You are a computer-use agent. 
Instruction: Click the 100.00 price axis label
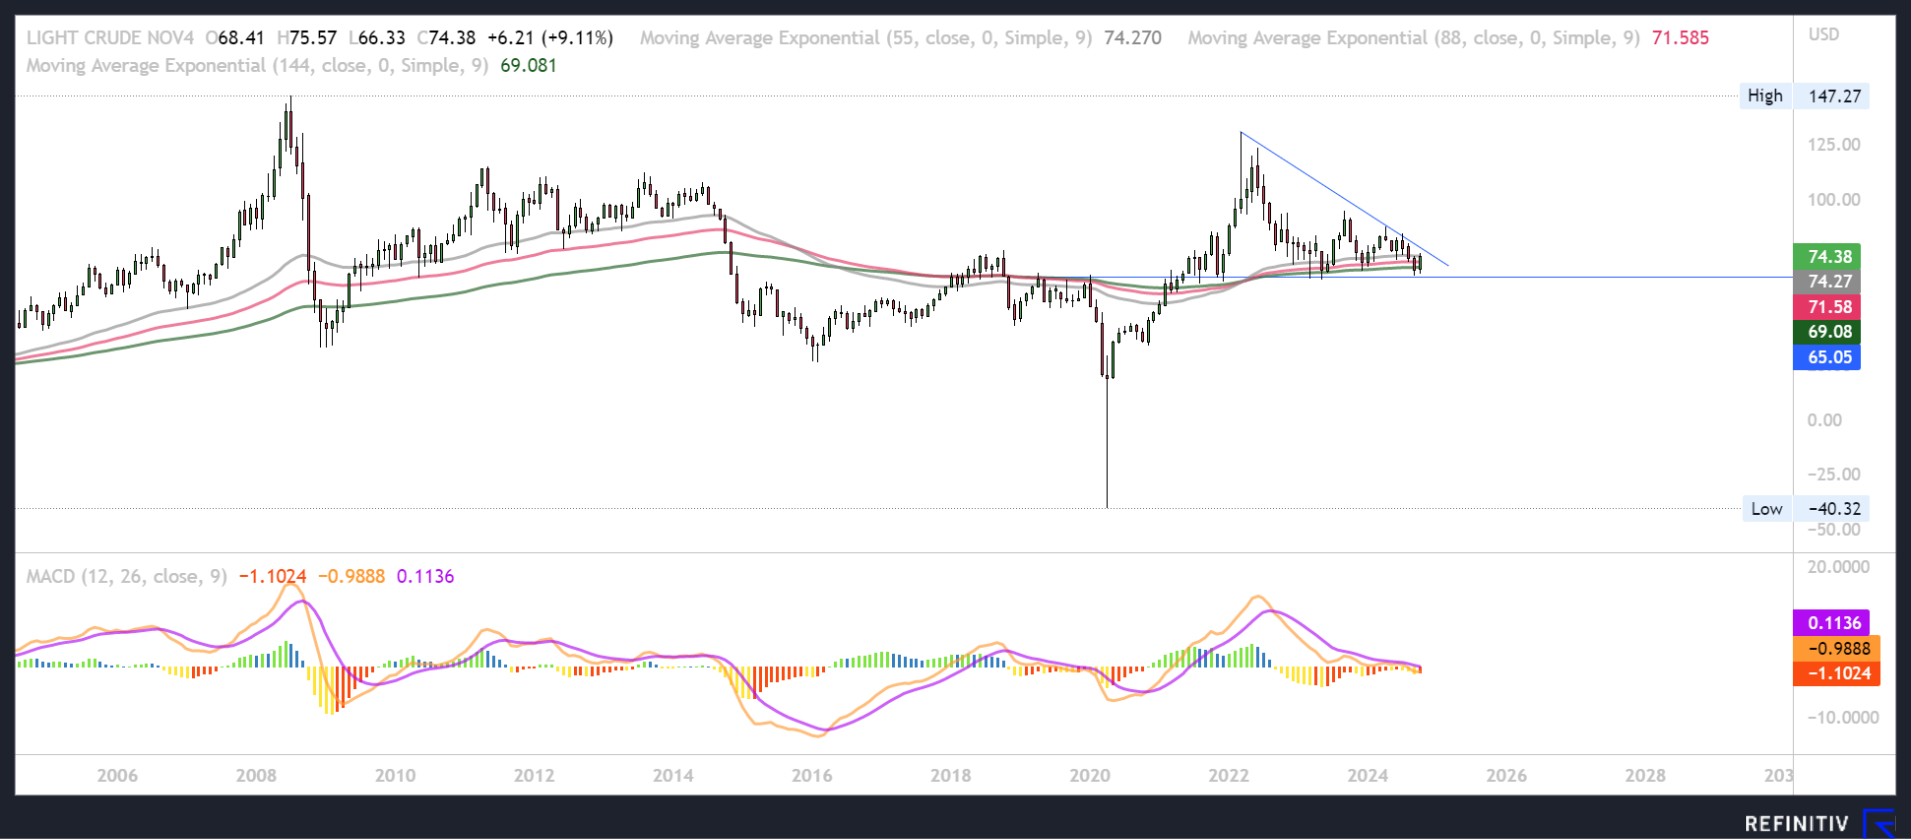tap(1834, 199)
